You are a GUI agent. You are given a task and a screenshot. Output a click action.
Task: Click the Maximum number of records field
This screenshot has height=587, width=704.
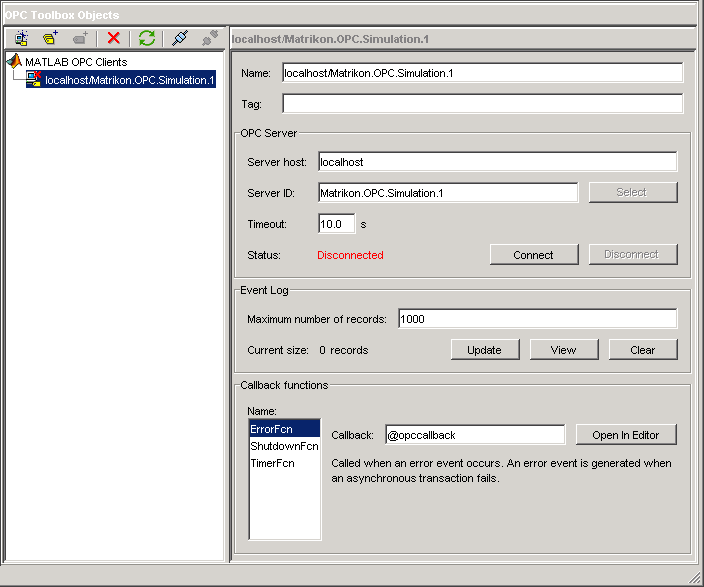pos(537,318)
